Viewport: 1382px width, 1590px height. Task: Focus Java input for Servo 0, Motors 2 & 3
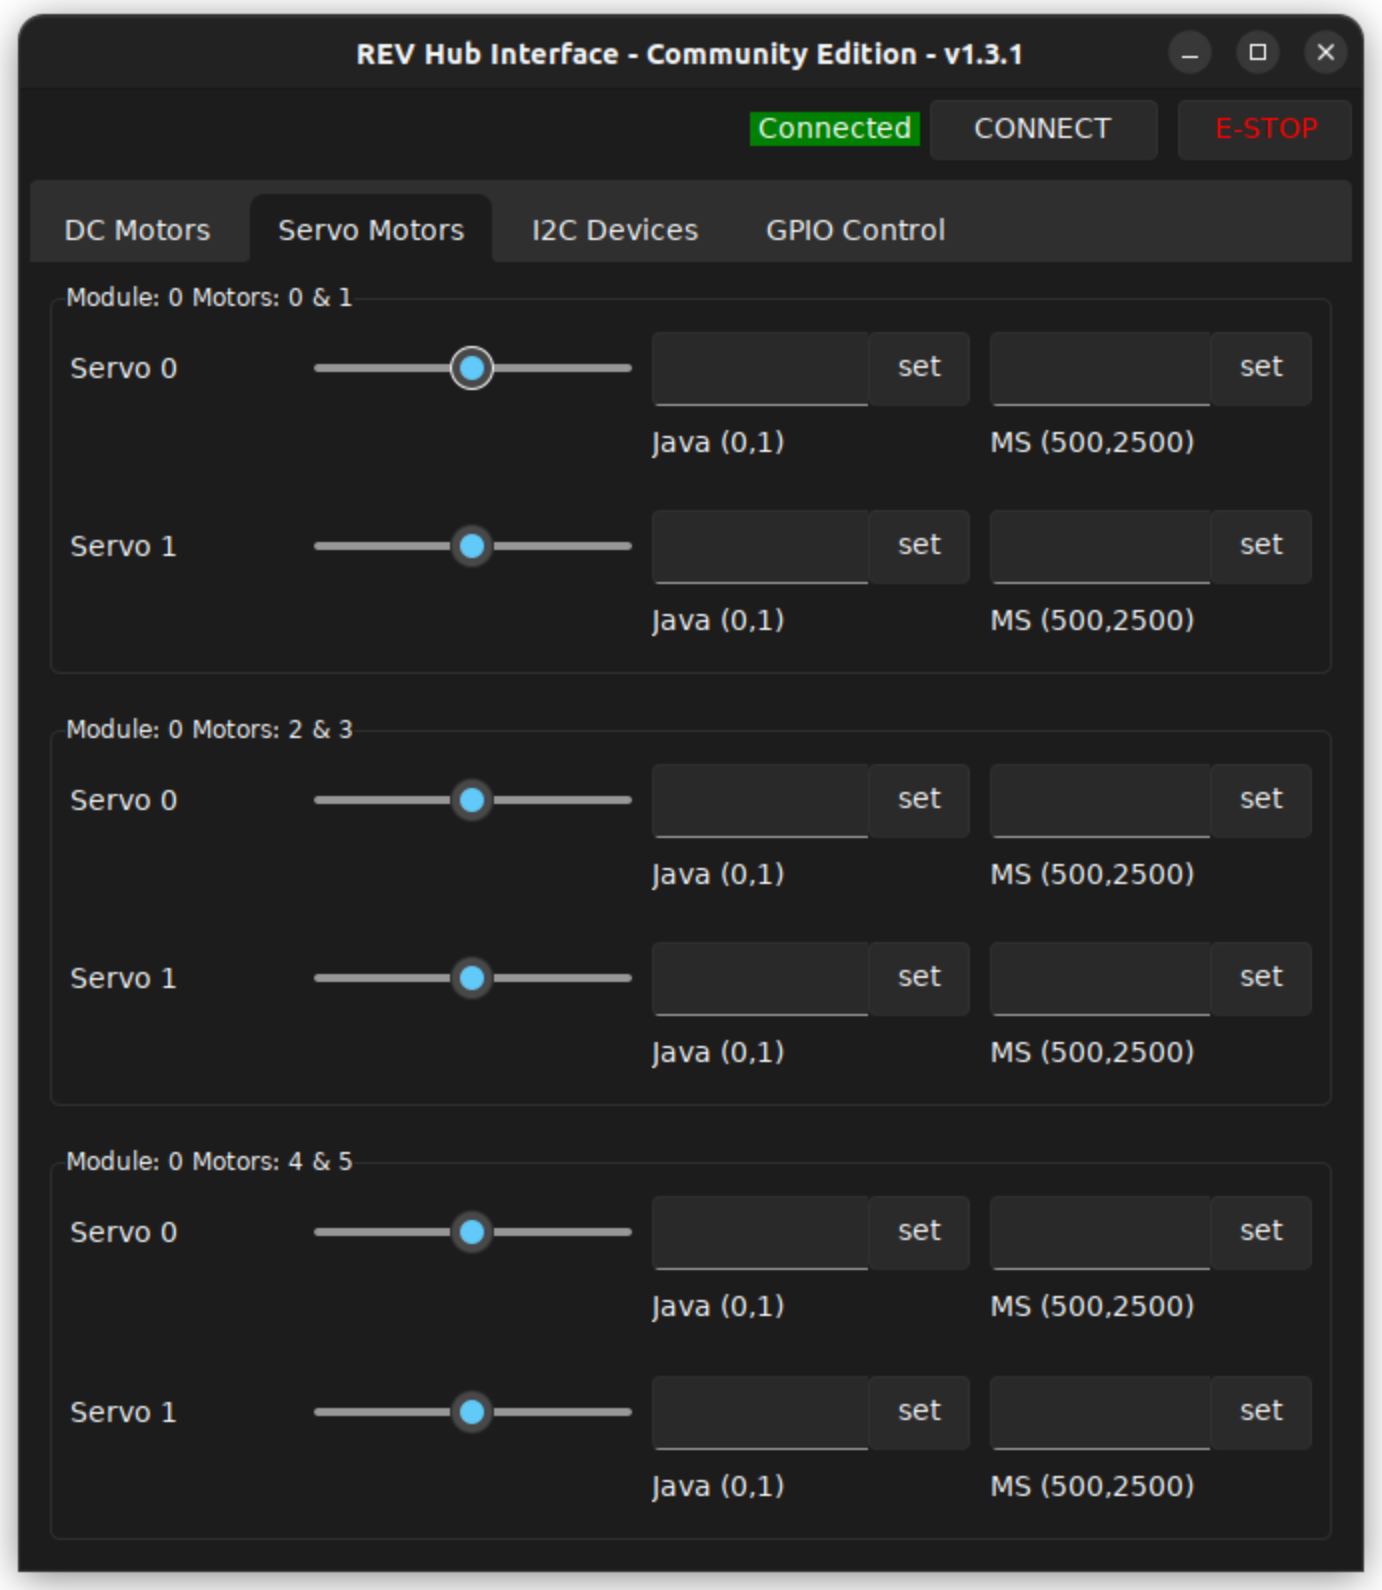click(760, 801)
